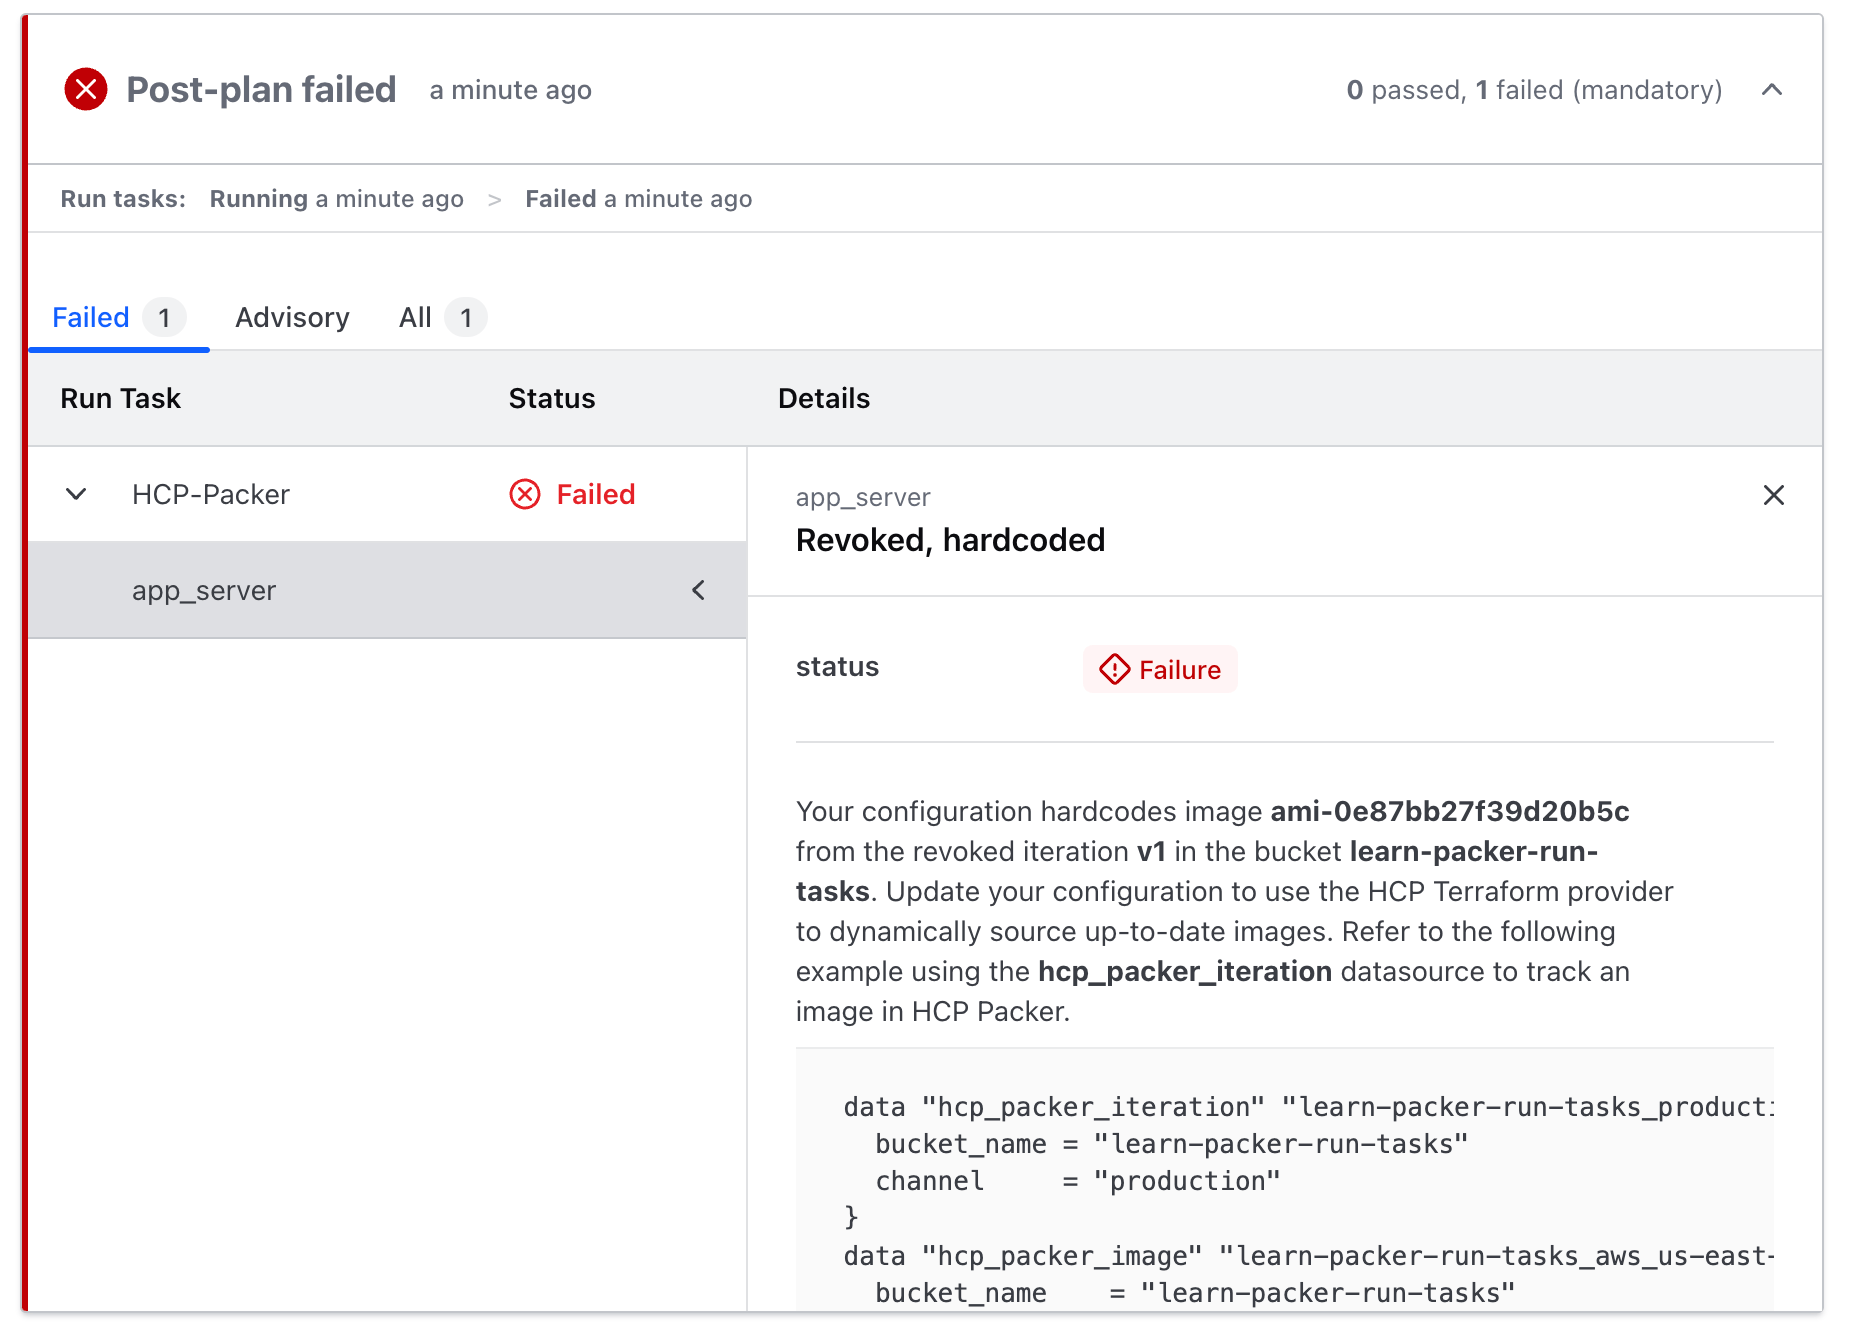Click the 'Running a minute ago' stage
Viewport: 1852px width, 1332px height.
point(336,199)
